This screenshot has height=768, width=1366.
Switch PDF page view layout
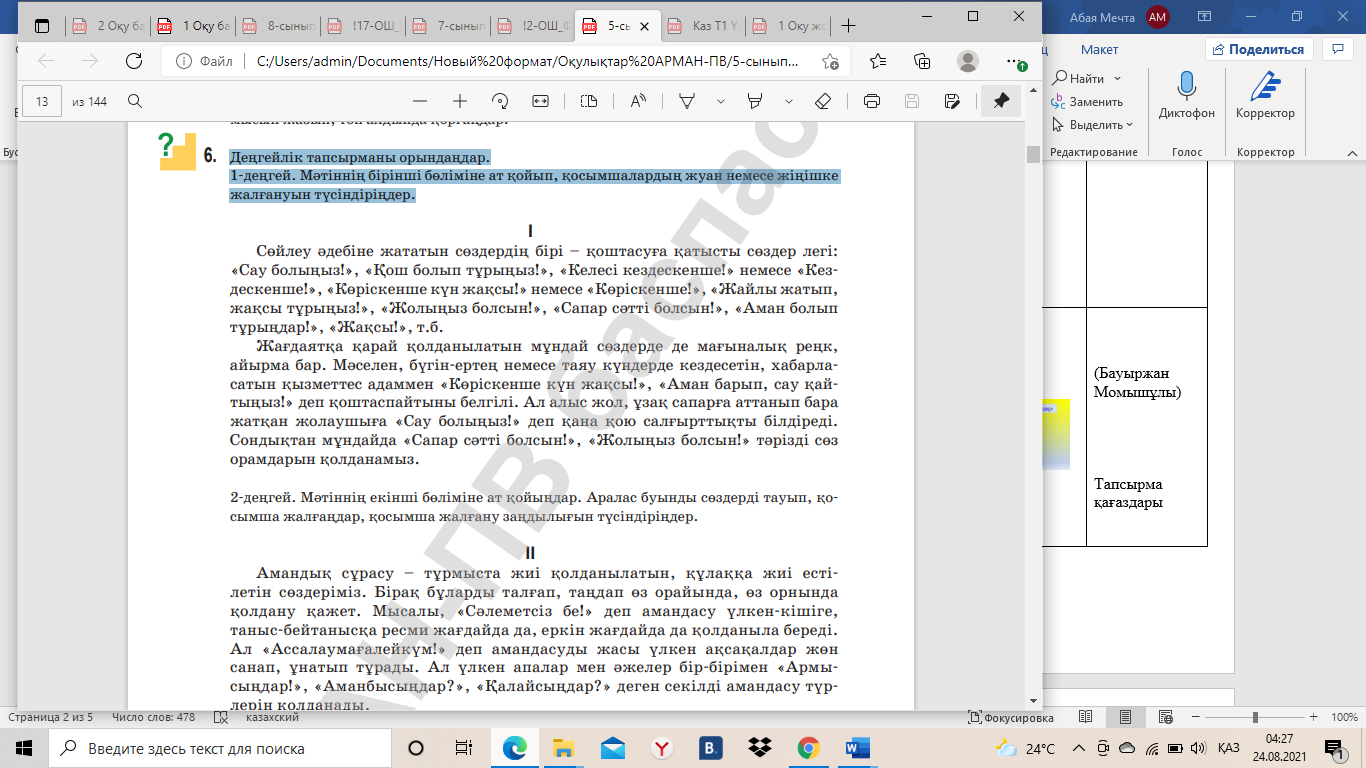(589, 101)
